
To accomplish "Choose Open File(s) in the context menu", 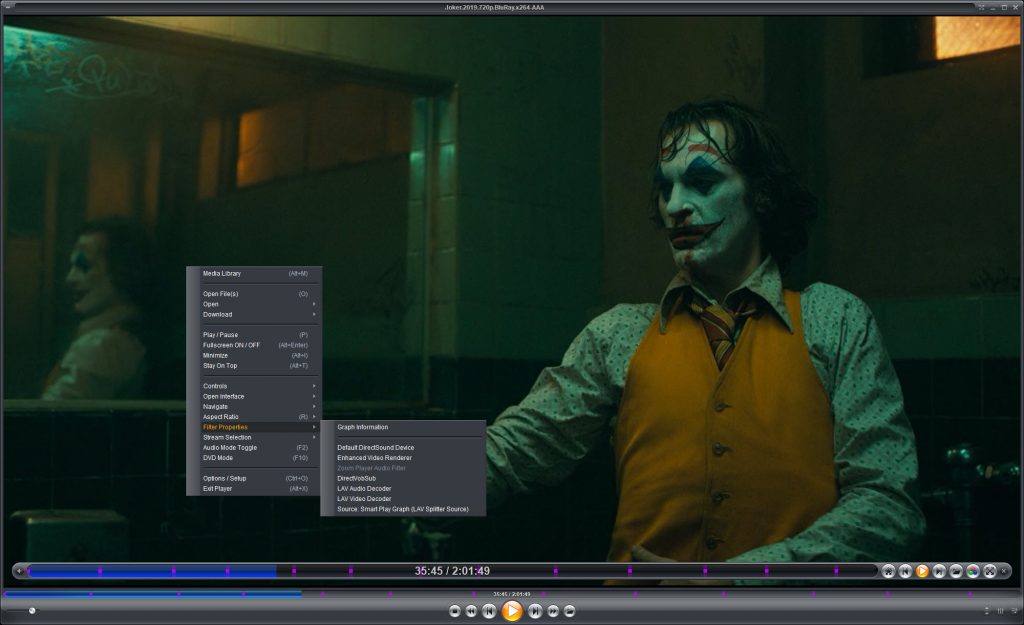I will click(x=255, y=294).
